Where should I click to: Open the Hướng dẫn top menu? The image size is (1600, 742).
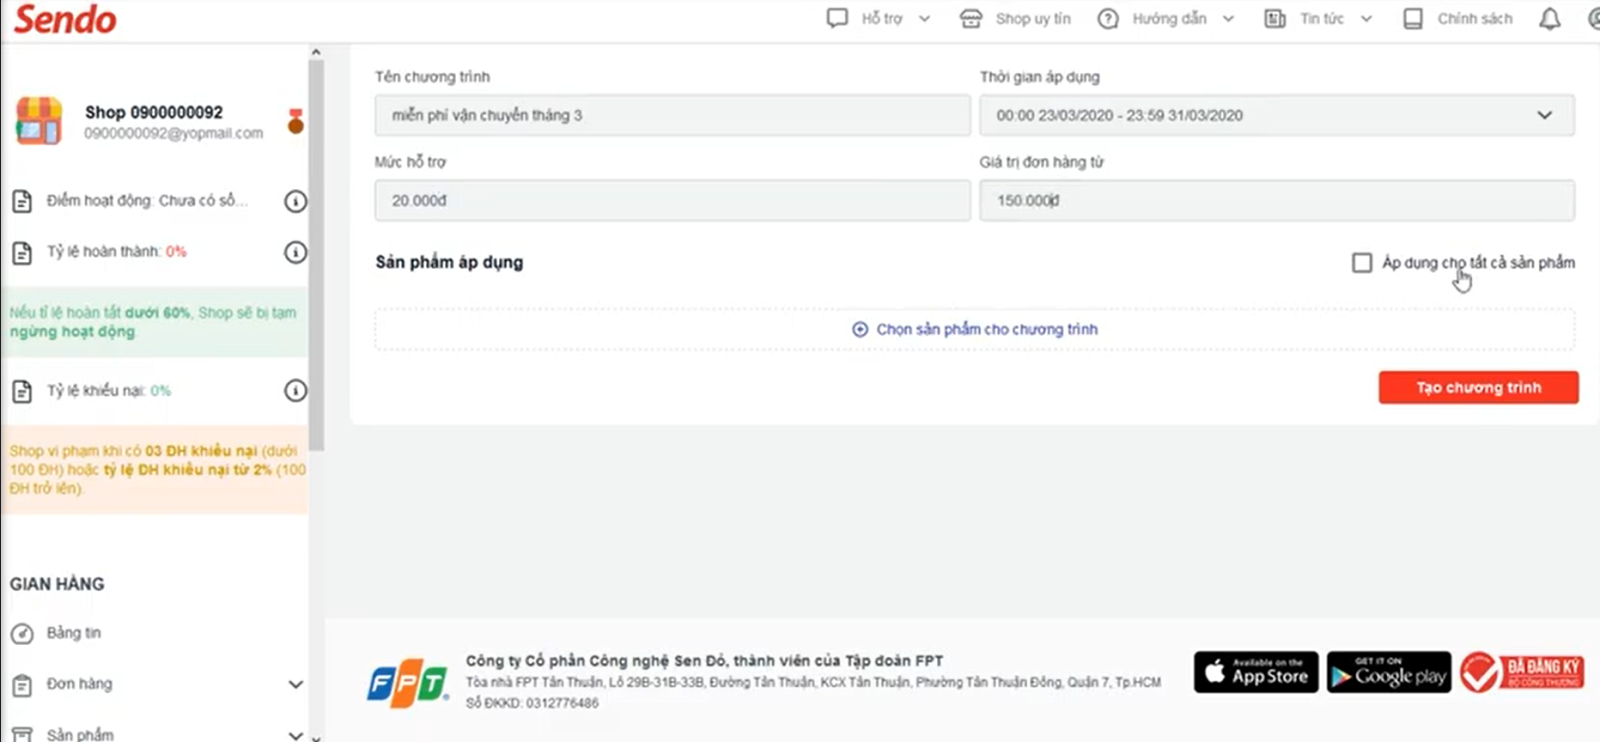point(1168,19)
